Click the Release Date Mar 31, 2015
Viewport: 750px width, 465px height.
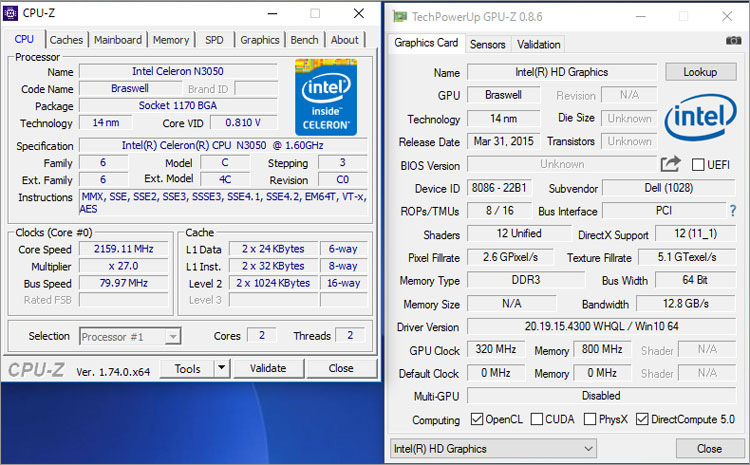(x=503, y=141)
